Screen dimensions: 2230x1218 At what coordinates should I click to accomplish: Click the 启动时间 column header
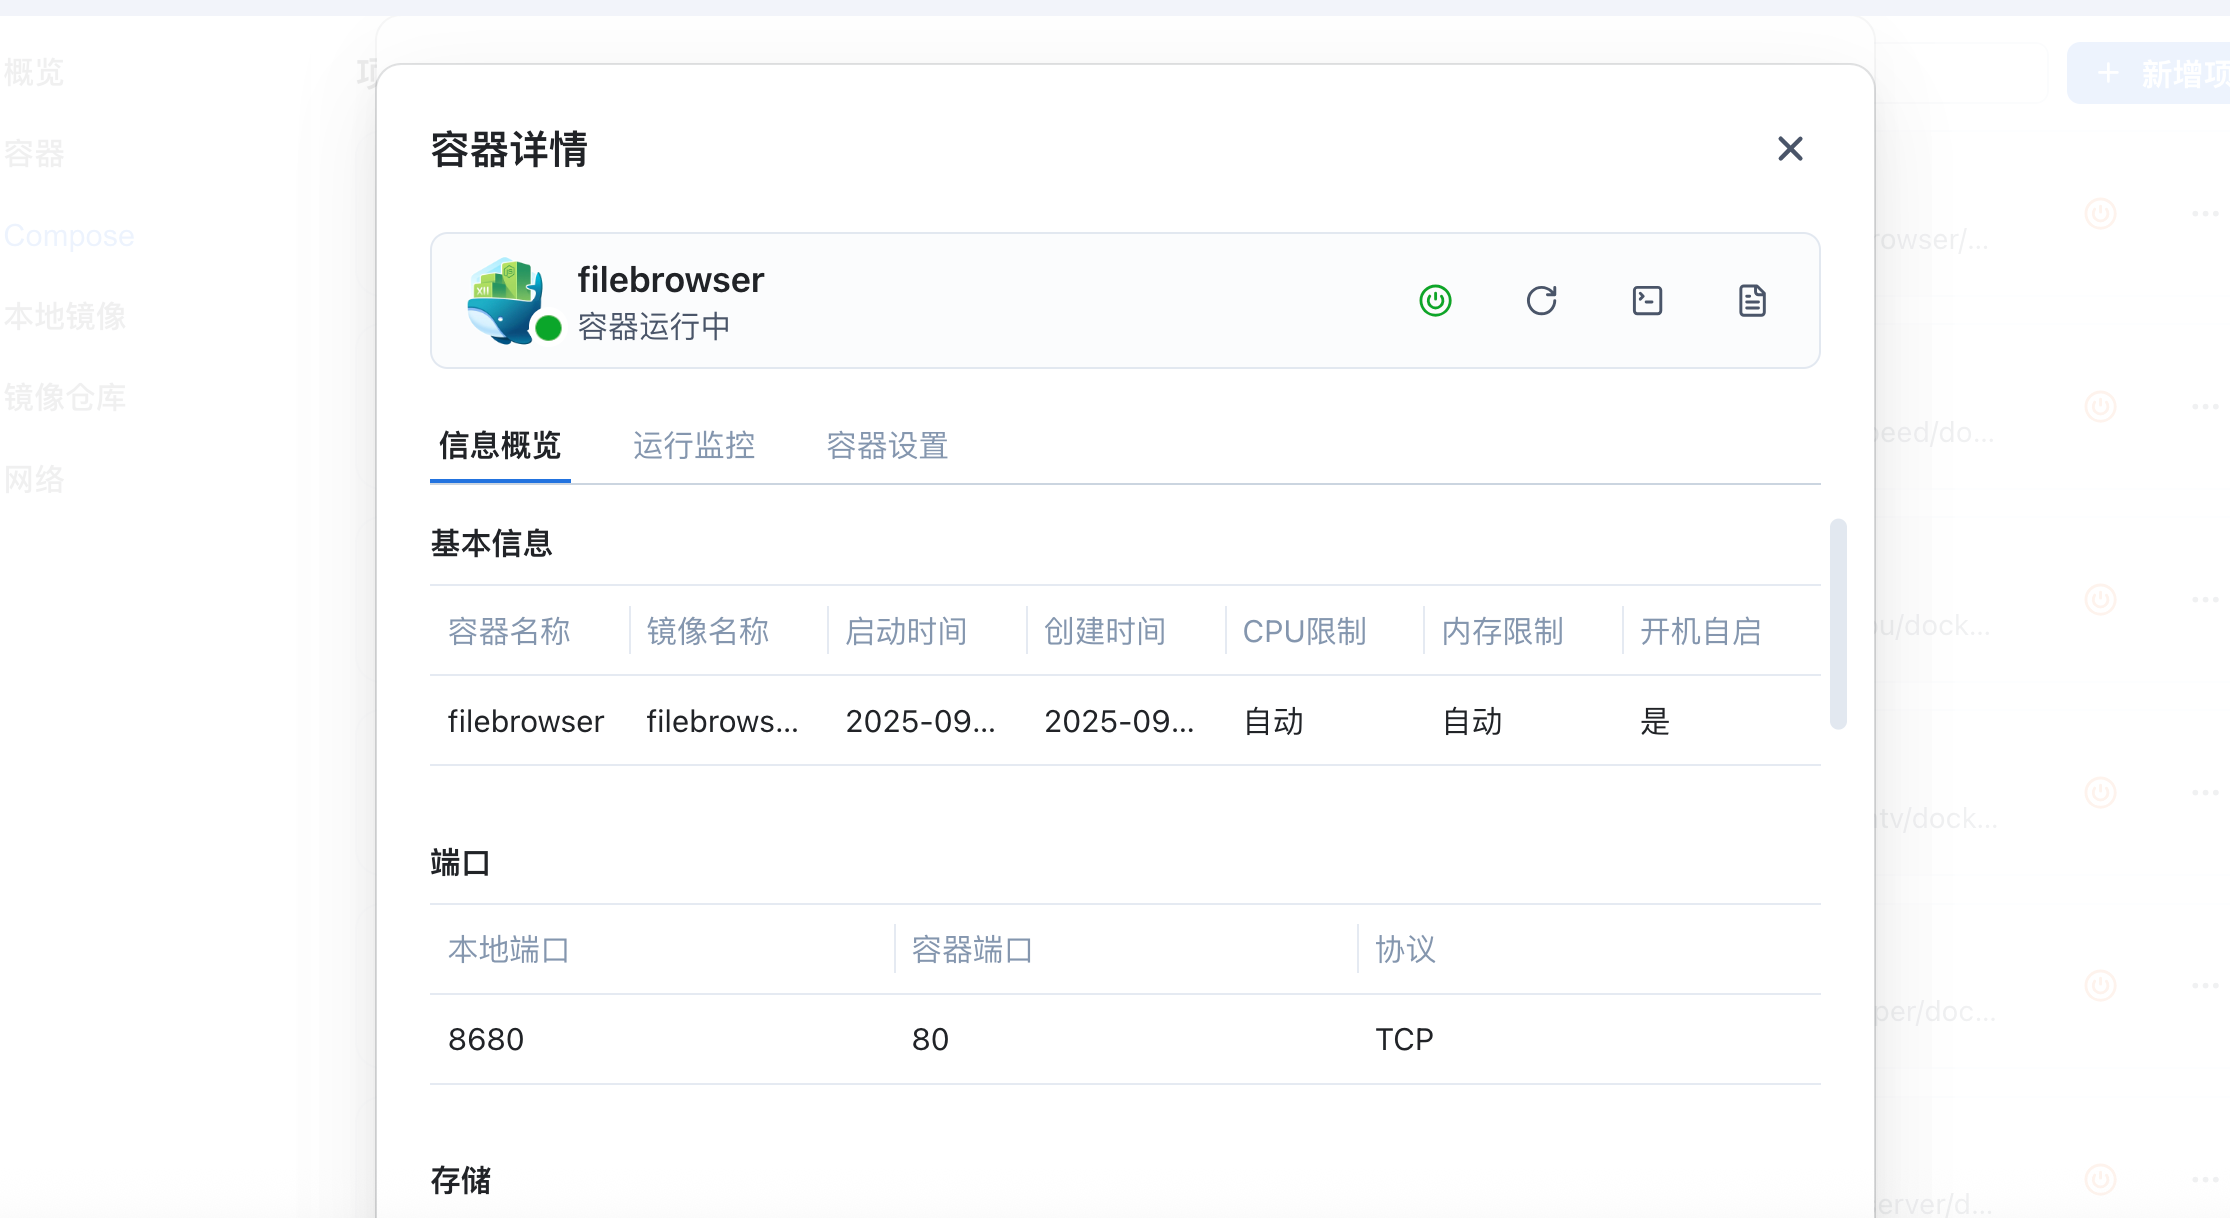click(x=906, y=631)
